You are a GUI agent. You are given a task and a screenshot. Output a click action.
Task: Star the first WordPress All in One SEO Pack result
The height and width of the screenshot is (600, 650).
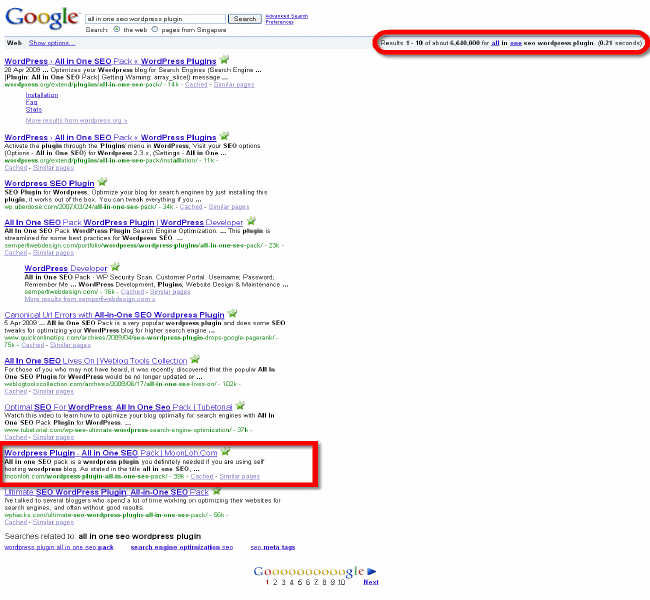224,60
